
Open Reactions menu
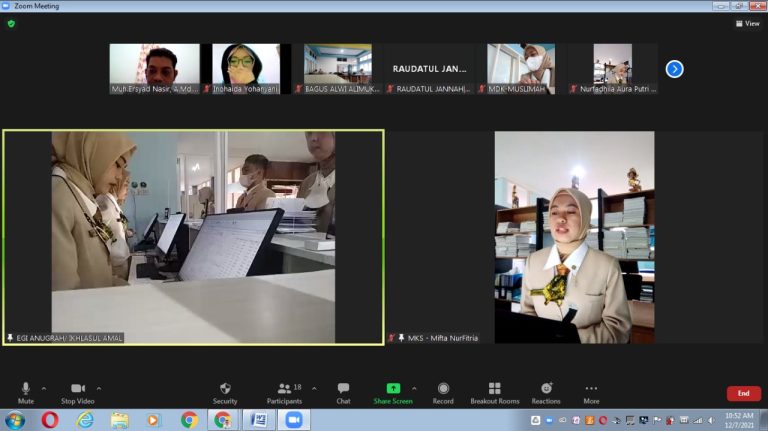pos(546,393)
